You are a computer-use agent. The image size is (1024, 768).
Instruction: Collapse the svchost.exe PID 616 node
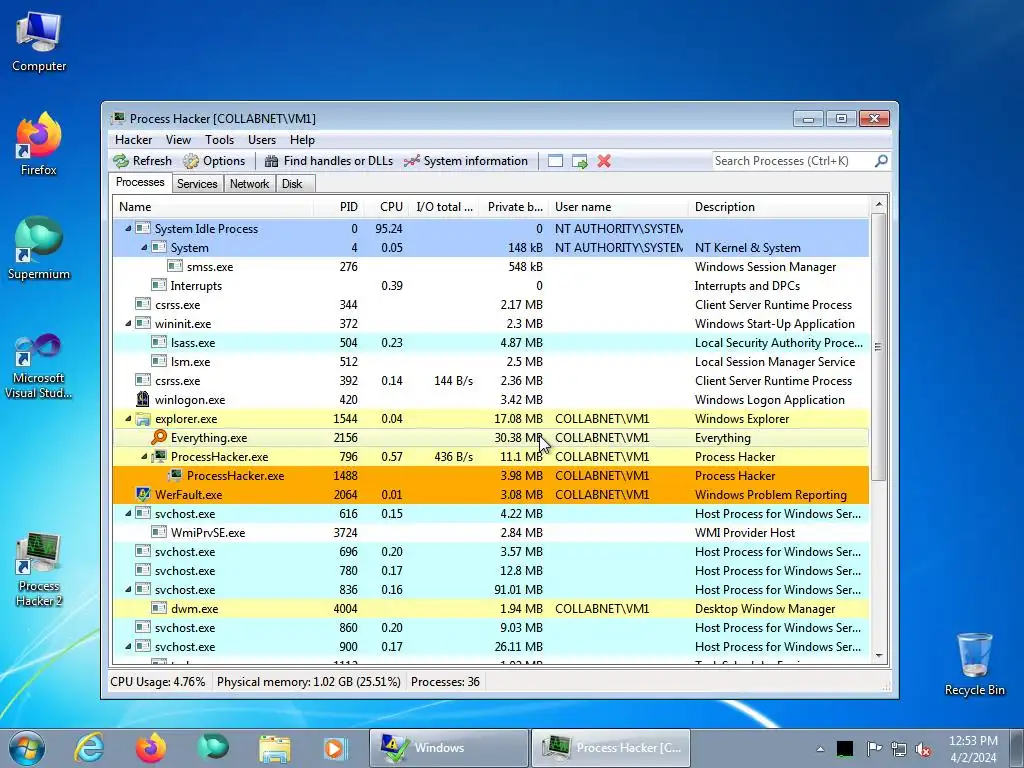(128, 513)
